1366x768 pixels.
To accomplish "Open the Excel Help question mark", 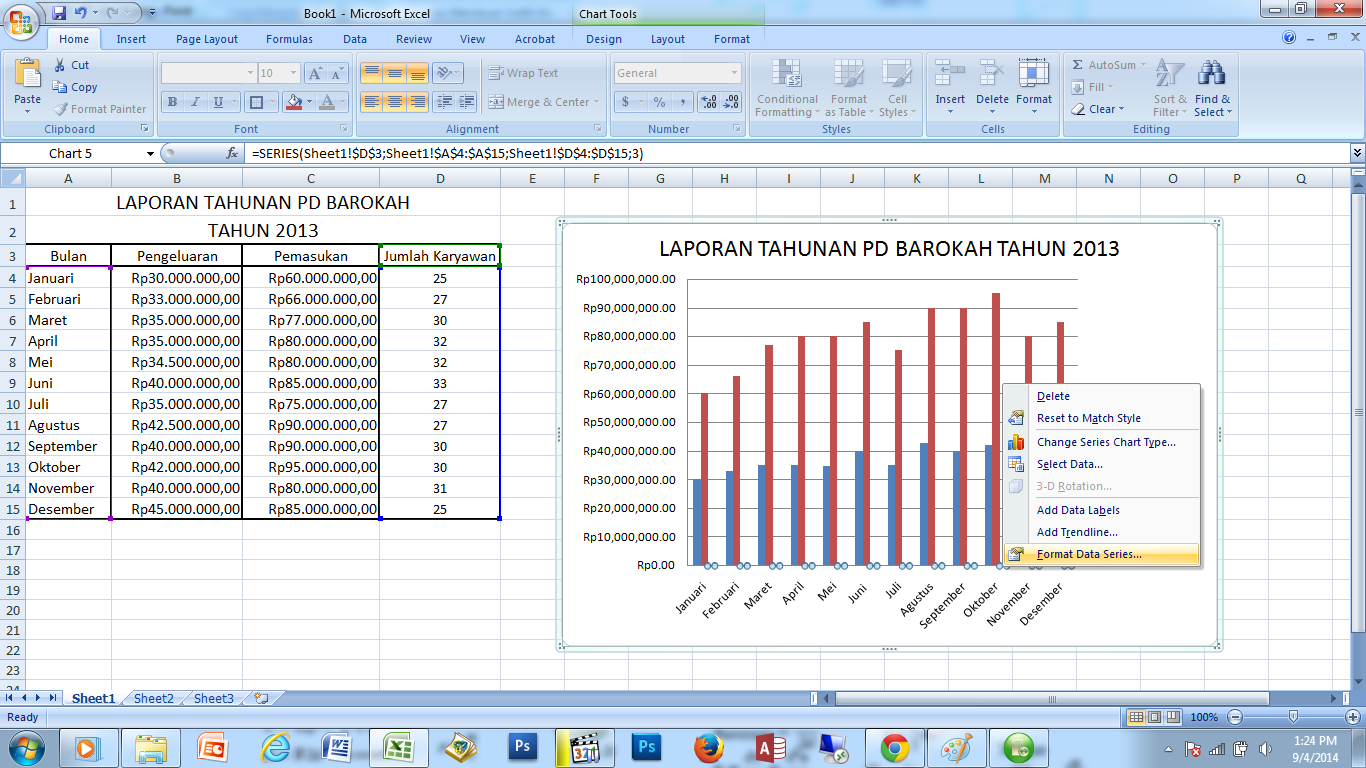I will [1290, 38].
